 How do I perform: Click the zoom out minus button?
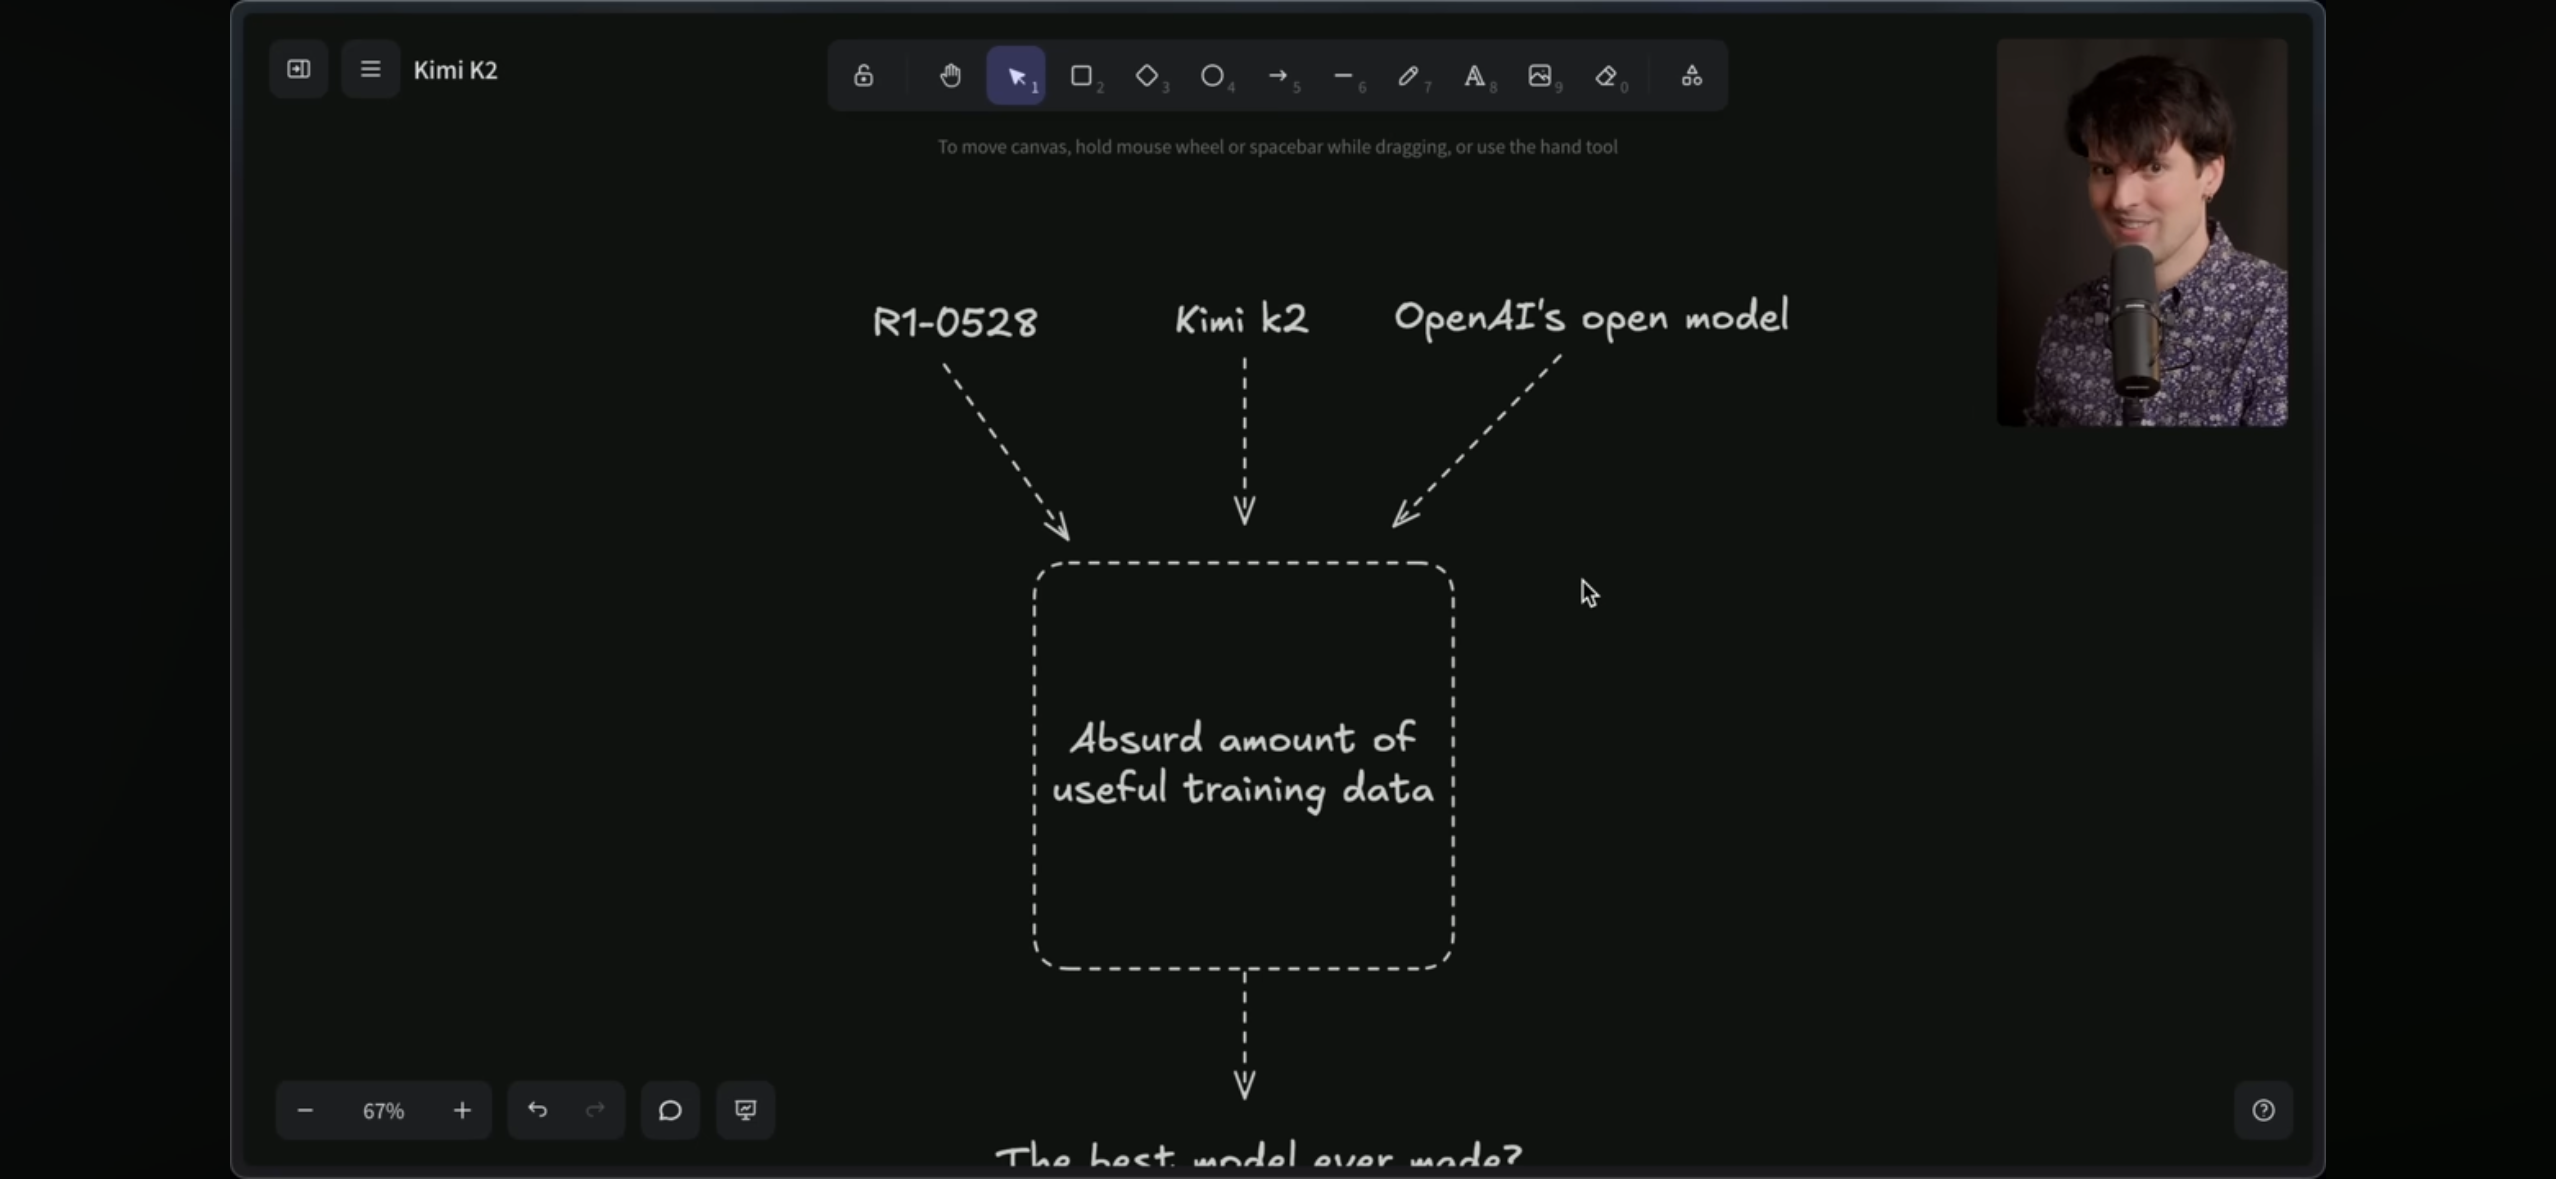tap(305, 1110)
